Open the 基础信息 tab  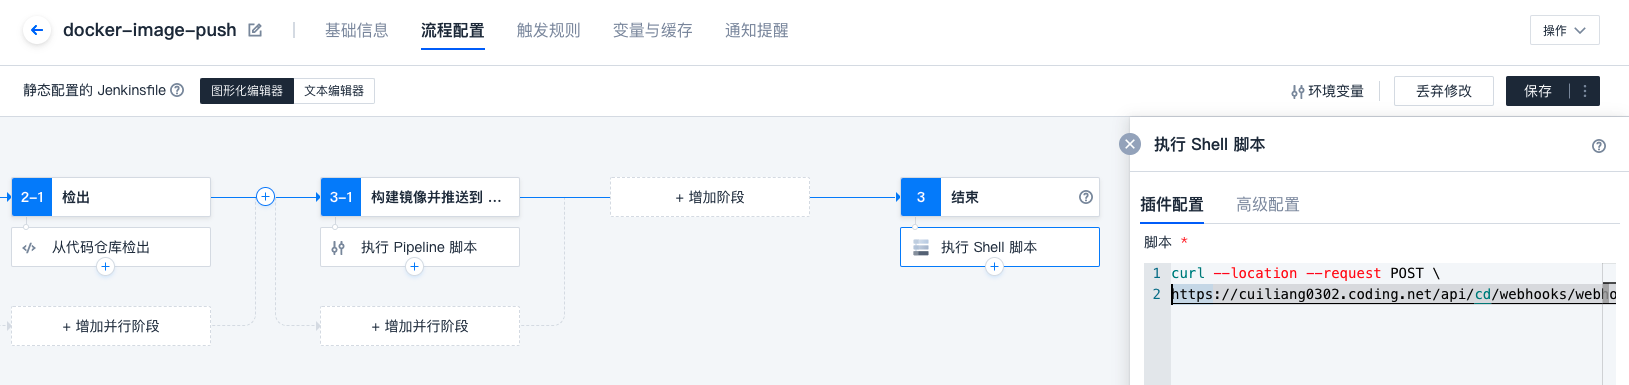point(356,30)
